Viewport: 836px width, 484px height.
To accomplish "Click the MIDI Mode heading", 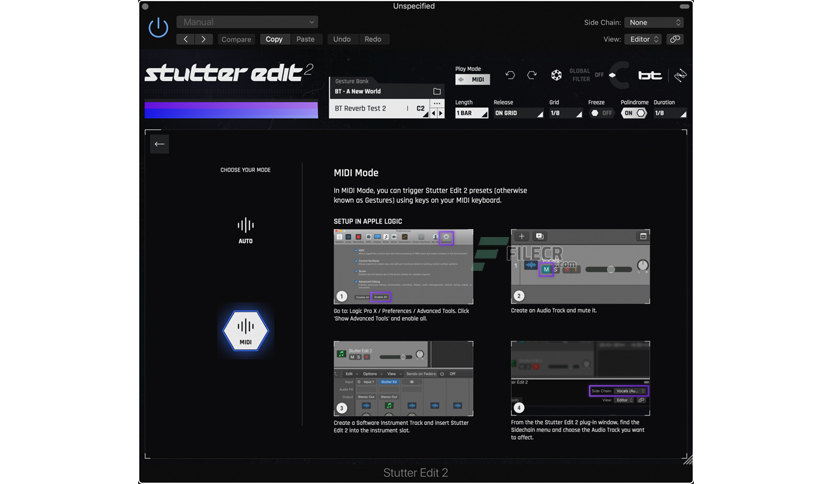I will click(x=356, y=173).
